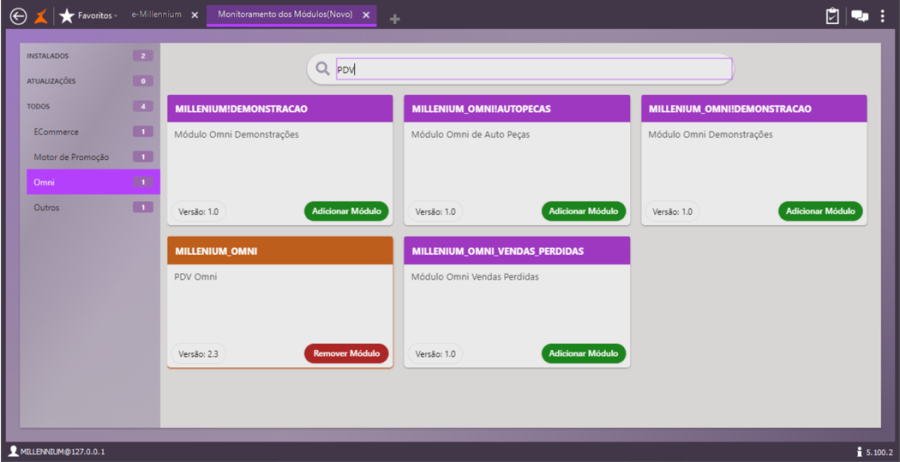Click the Favoritos star icon

click(x=67, y=16)
